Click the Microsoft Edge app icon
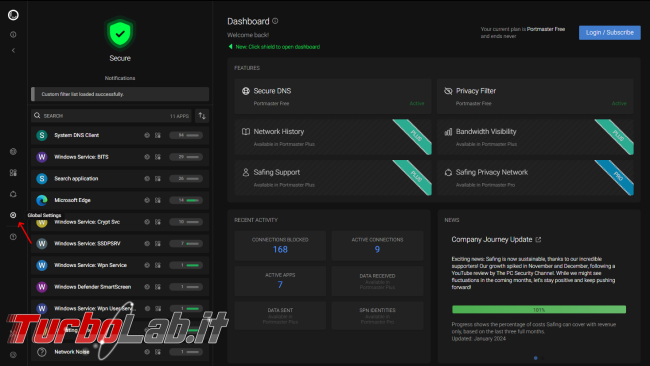The image size is (650, 366). pos(41,200)
